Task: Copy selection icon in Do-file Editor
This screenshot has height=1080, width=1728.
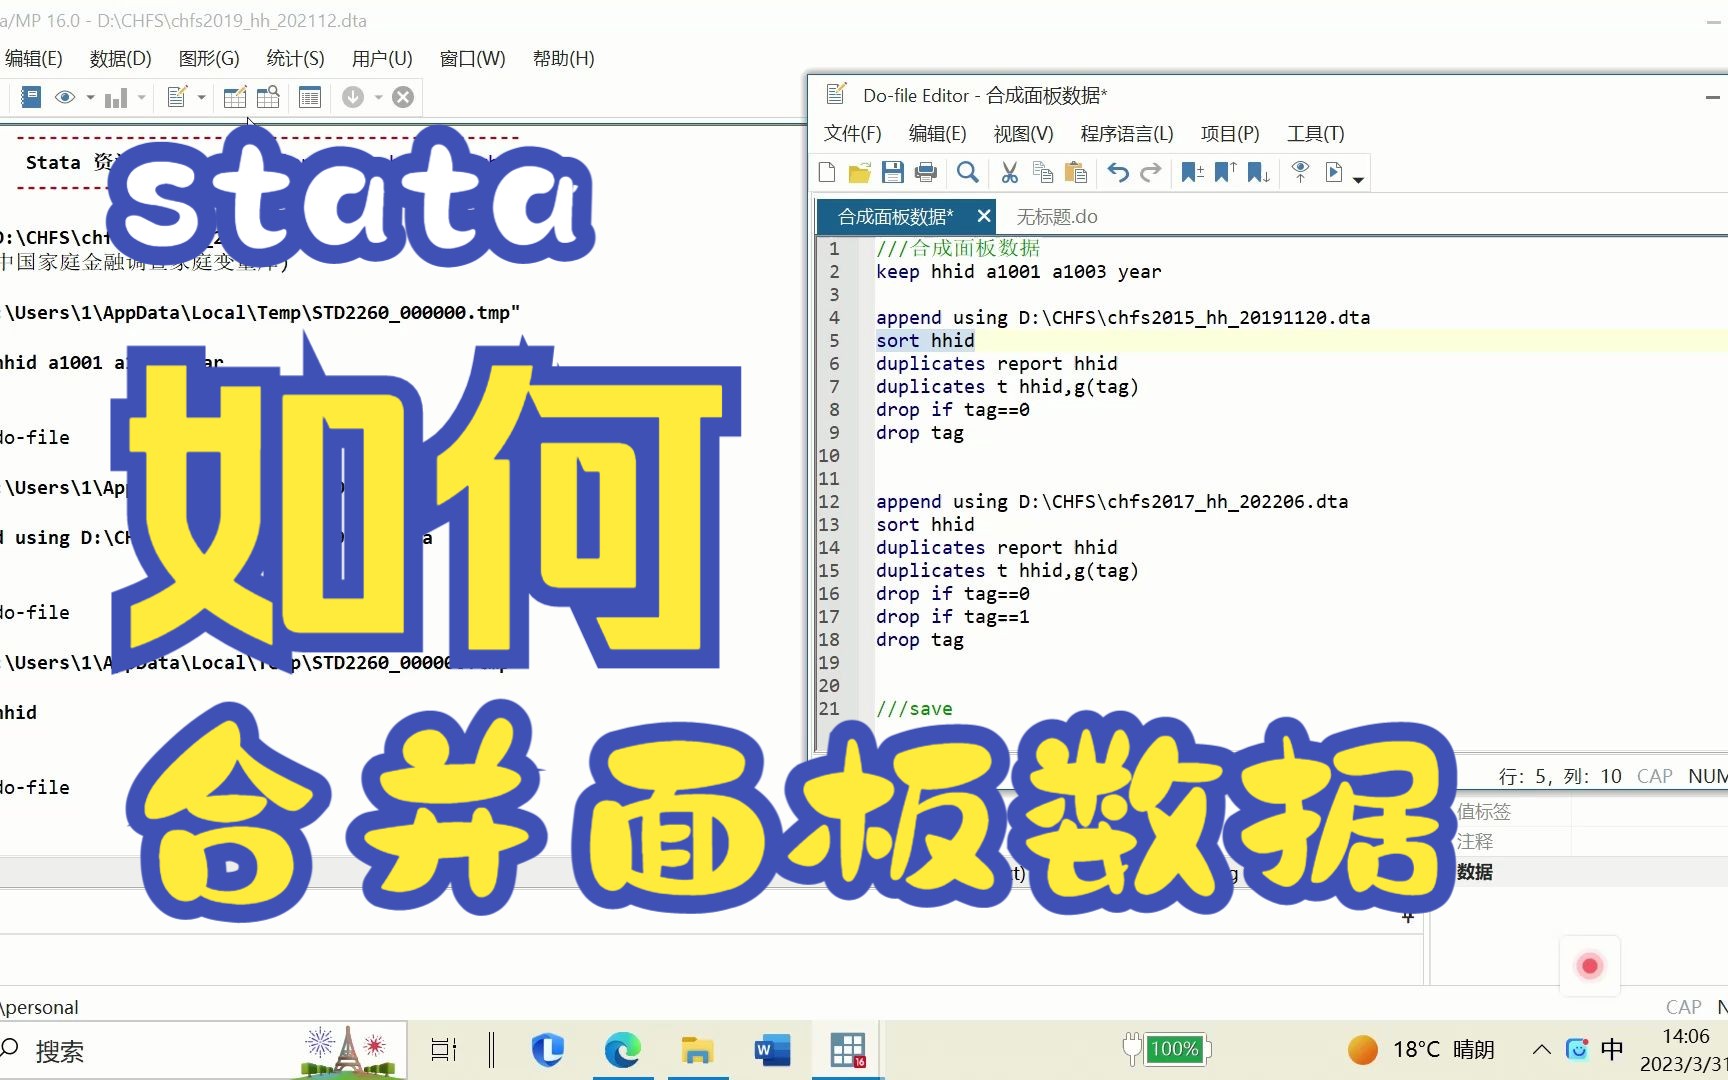Action: [x=1043, y=172]
